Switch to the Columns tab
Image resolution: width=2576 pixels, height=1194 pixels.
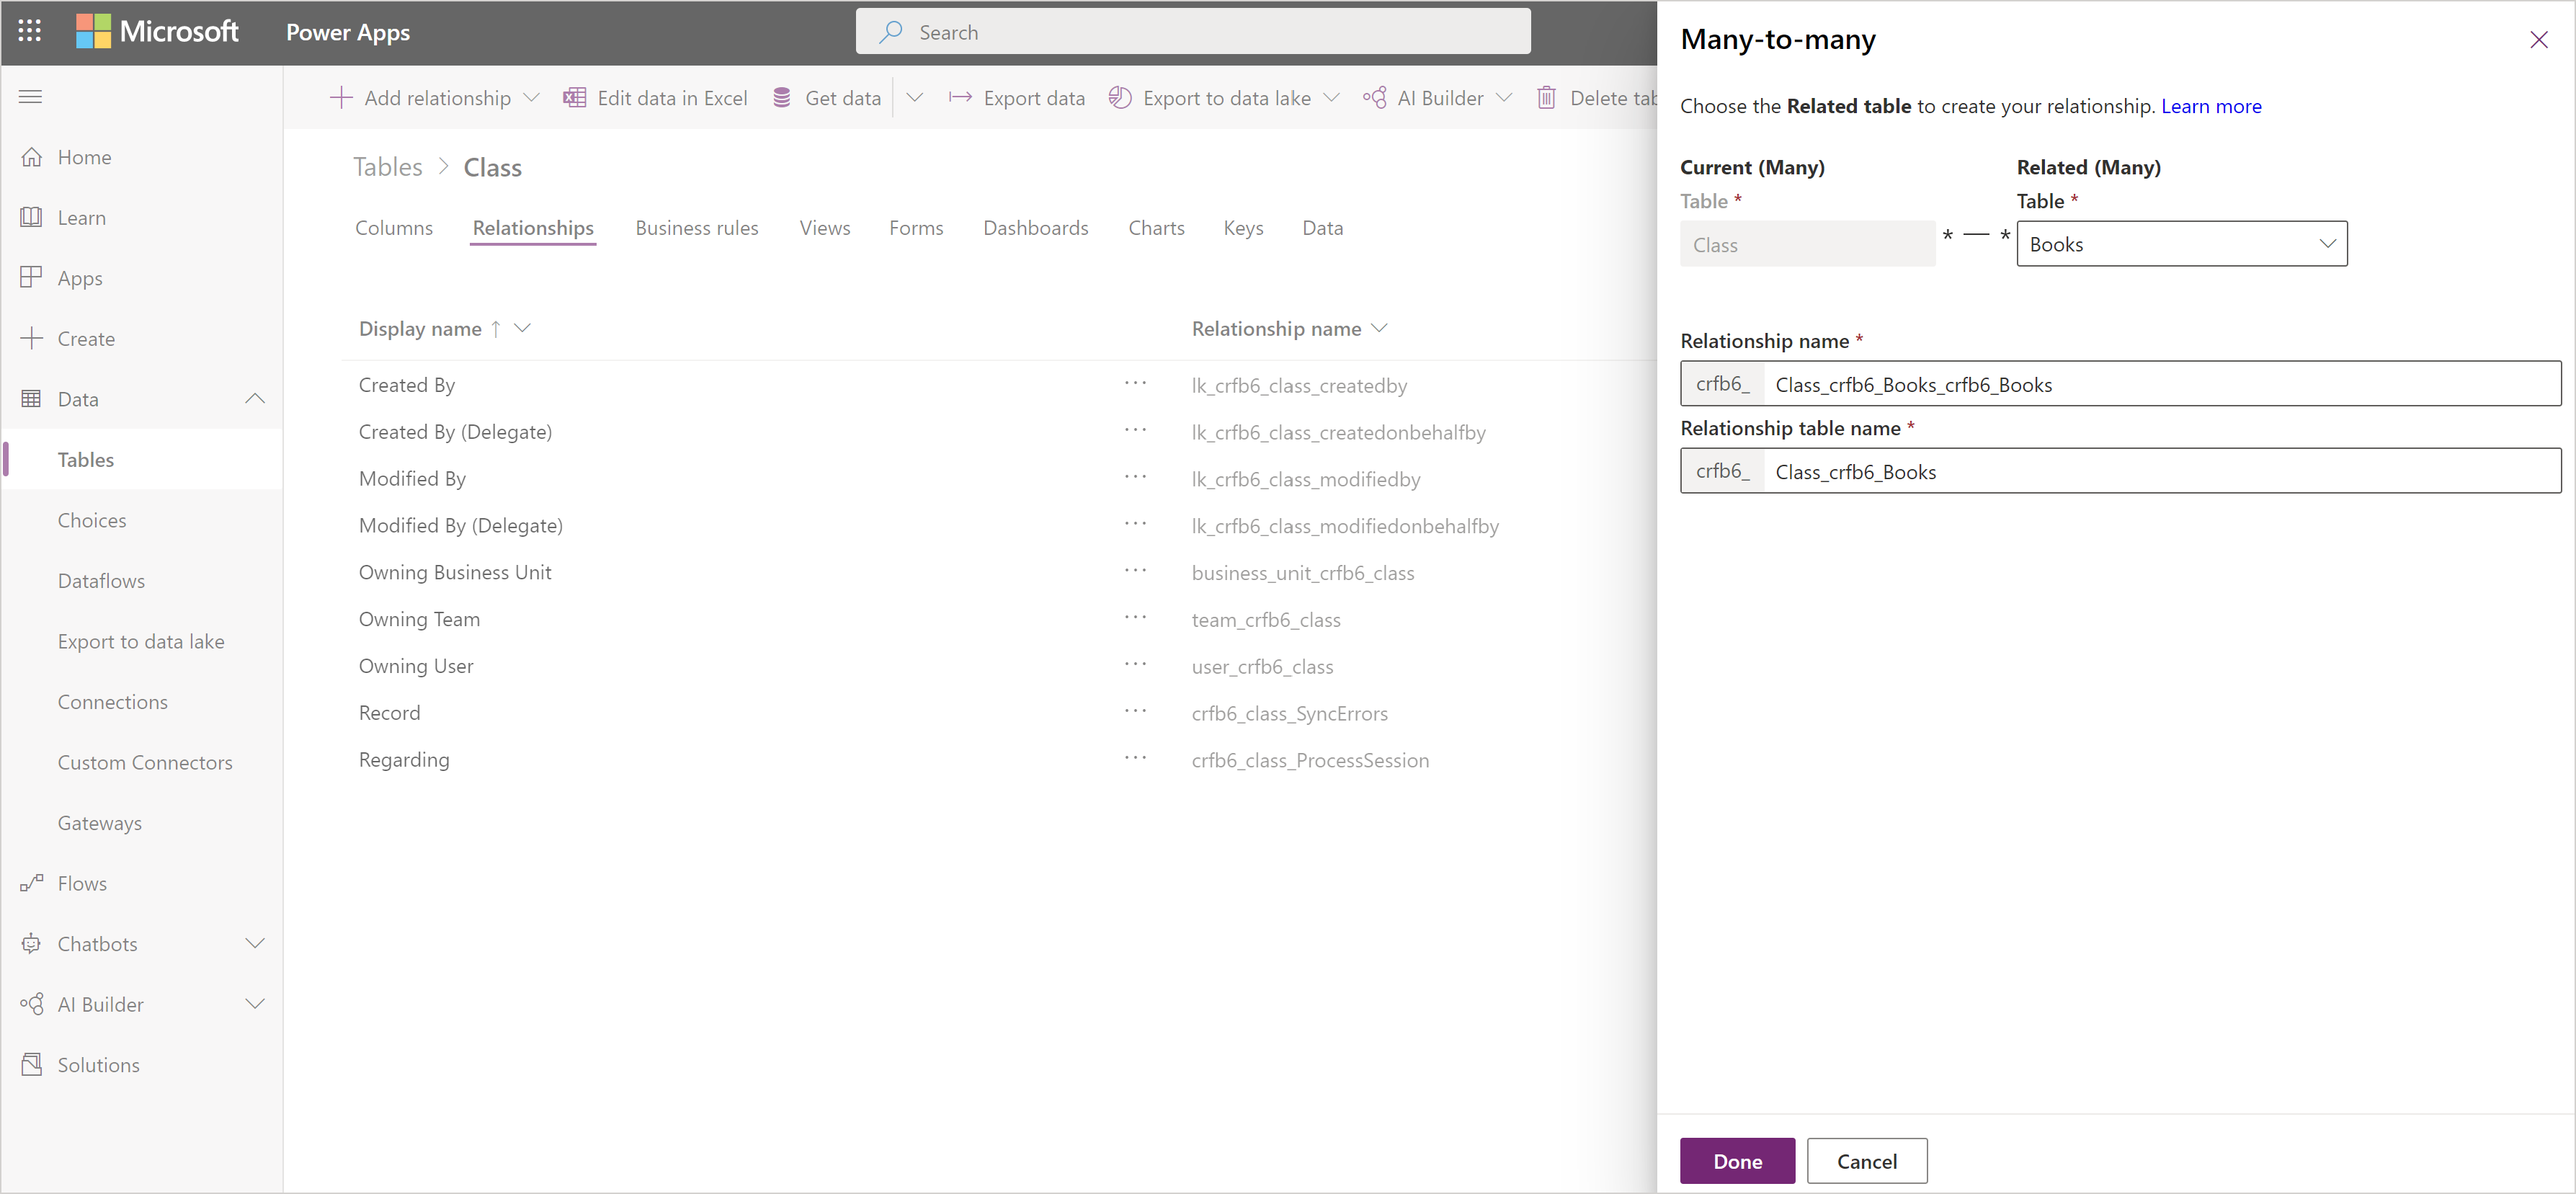[394, 227]
